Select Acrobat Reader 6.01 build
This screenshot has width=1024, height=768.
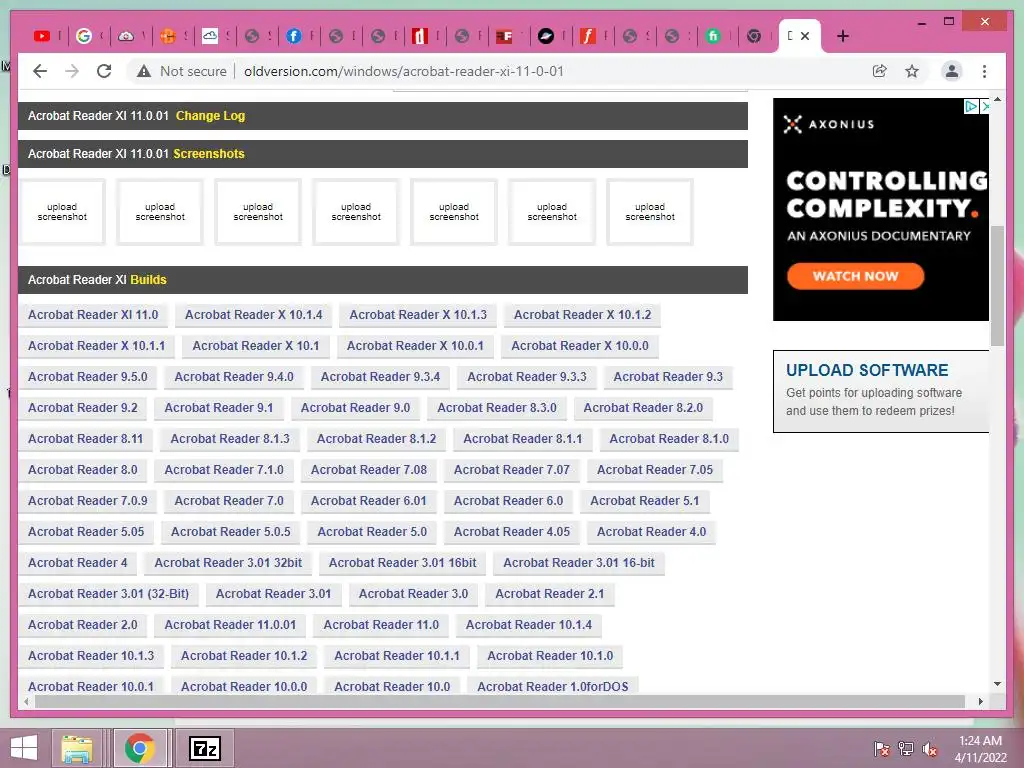pos(368,501)
